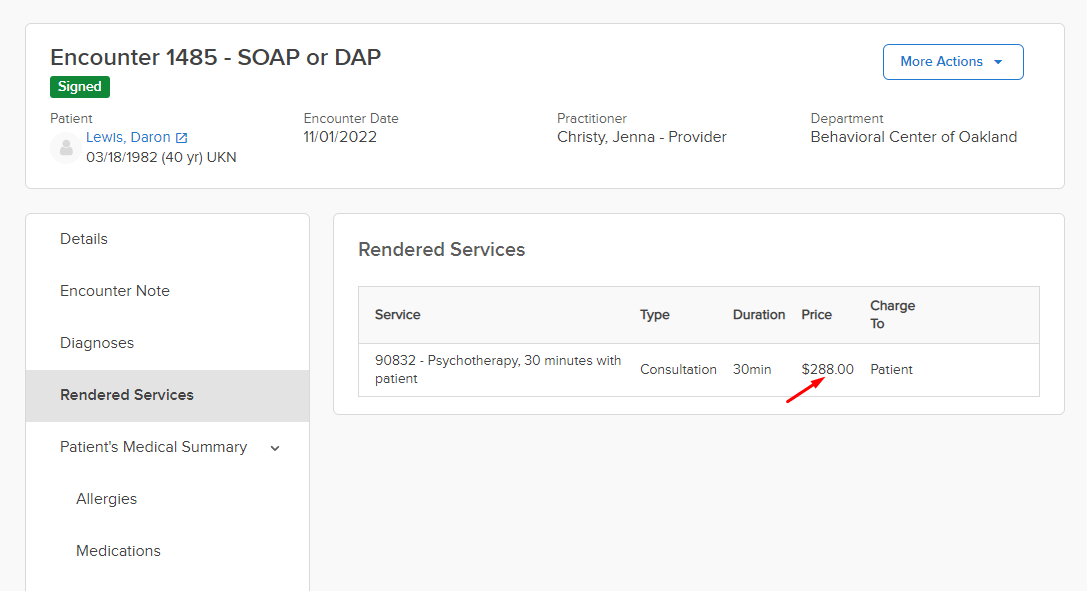The width and height of the screenshot is (1087, 591).
Task: Click patient birthdate 03/18/1982 (40 yr) UKN
Action: tap(162, 157)
